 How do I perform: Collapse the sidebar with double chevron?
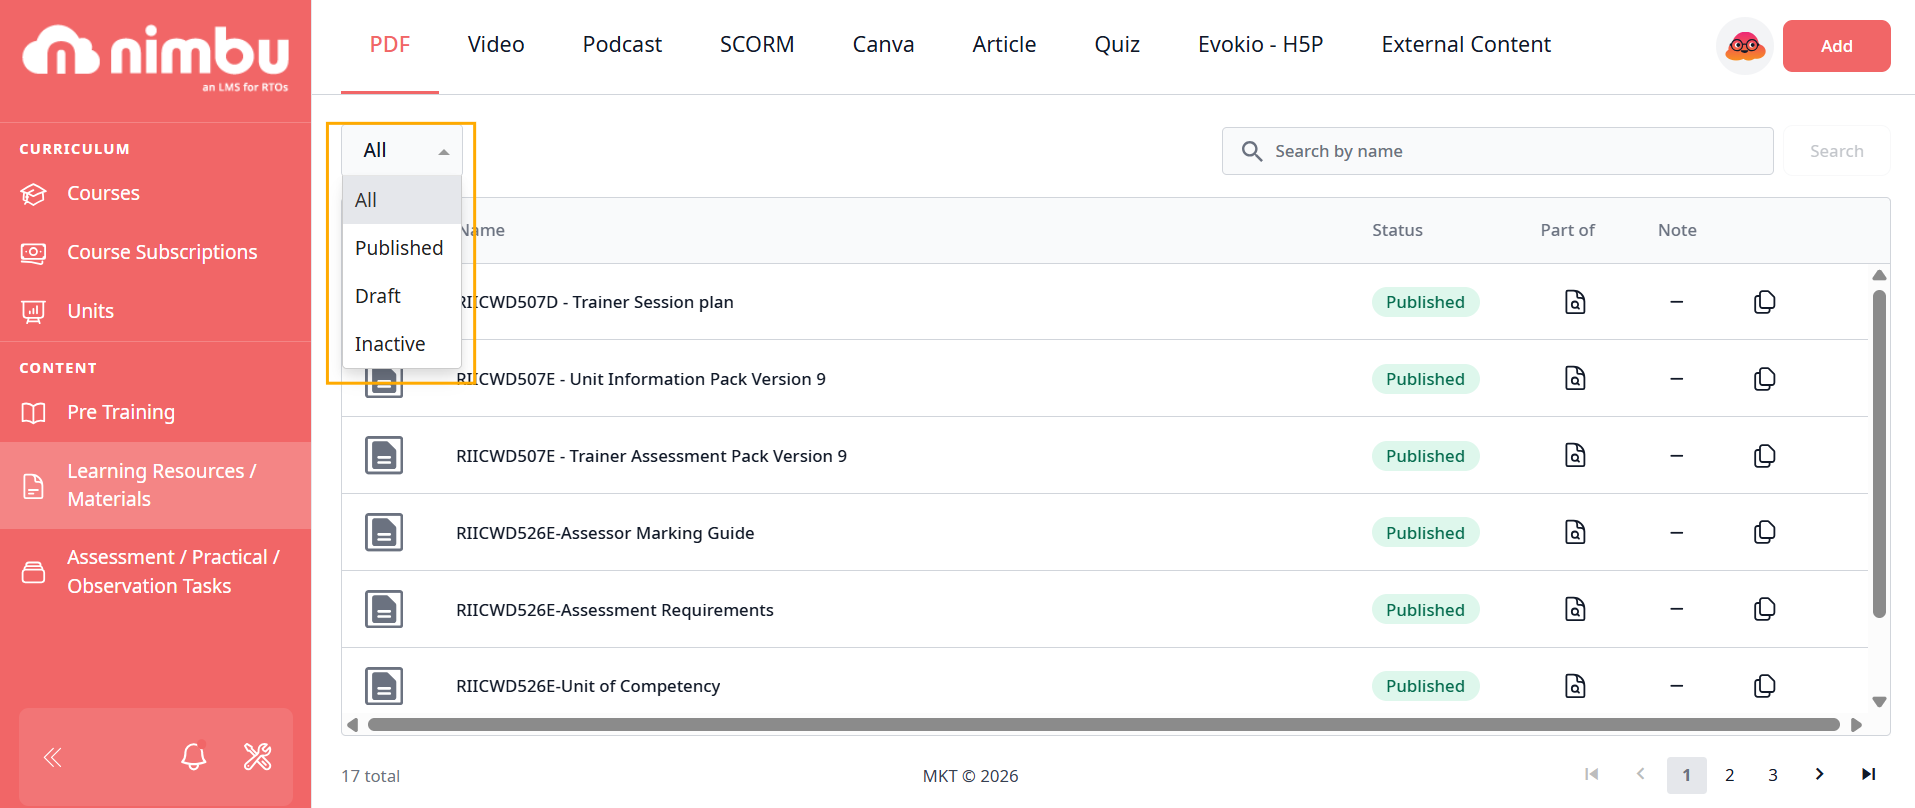(x=53, y=757)
